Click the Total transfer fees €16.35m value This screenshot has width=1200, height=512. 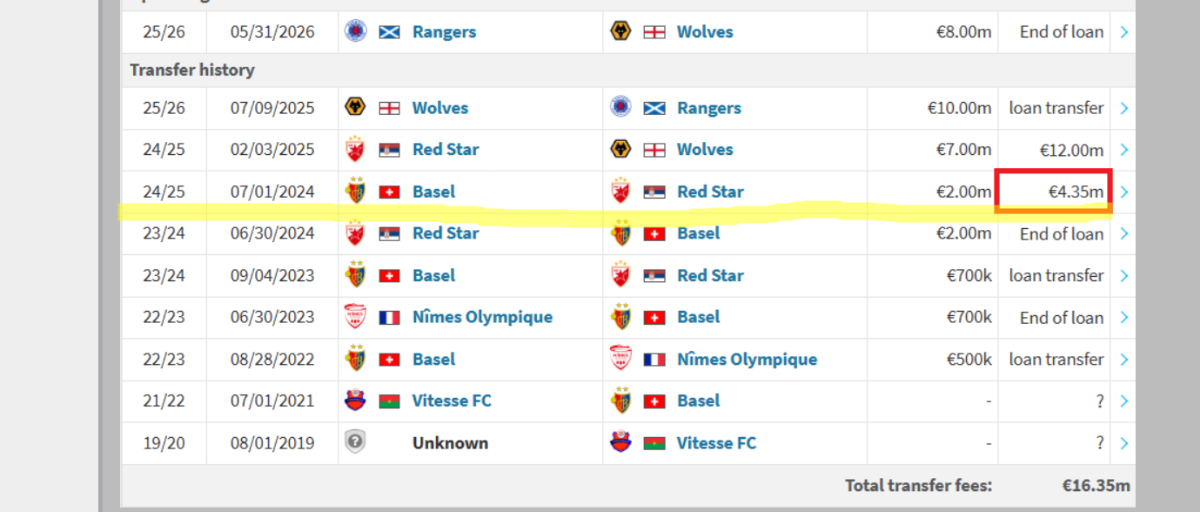coord(1096,486)
